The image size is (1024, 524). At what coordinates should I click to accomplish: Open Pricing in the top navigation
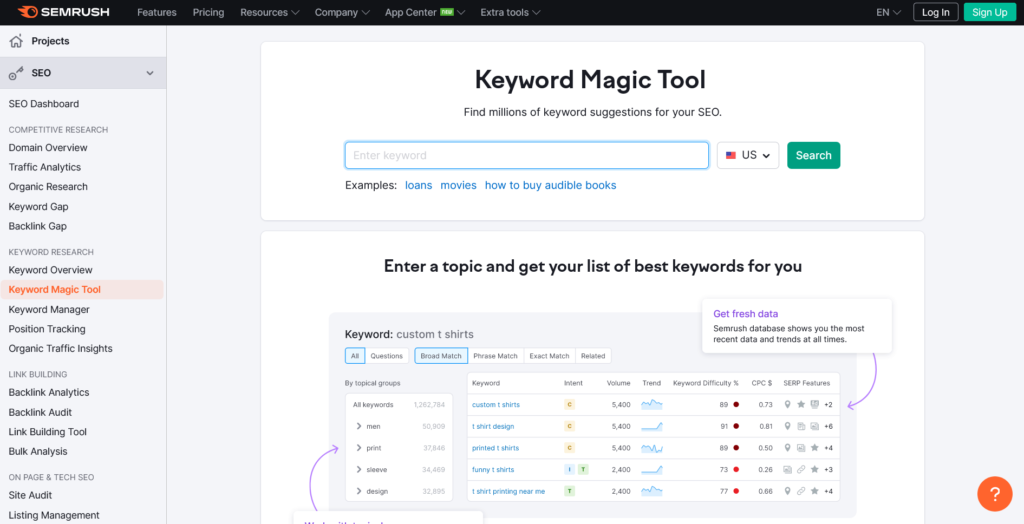pyautogui.click(x=208, y=12)
